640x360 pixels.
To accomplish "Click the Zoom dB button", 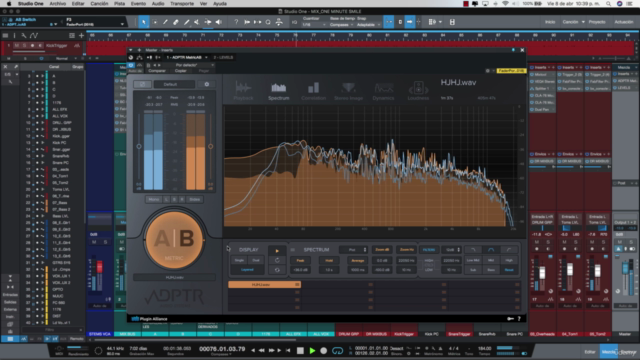I will (382, 250).
